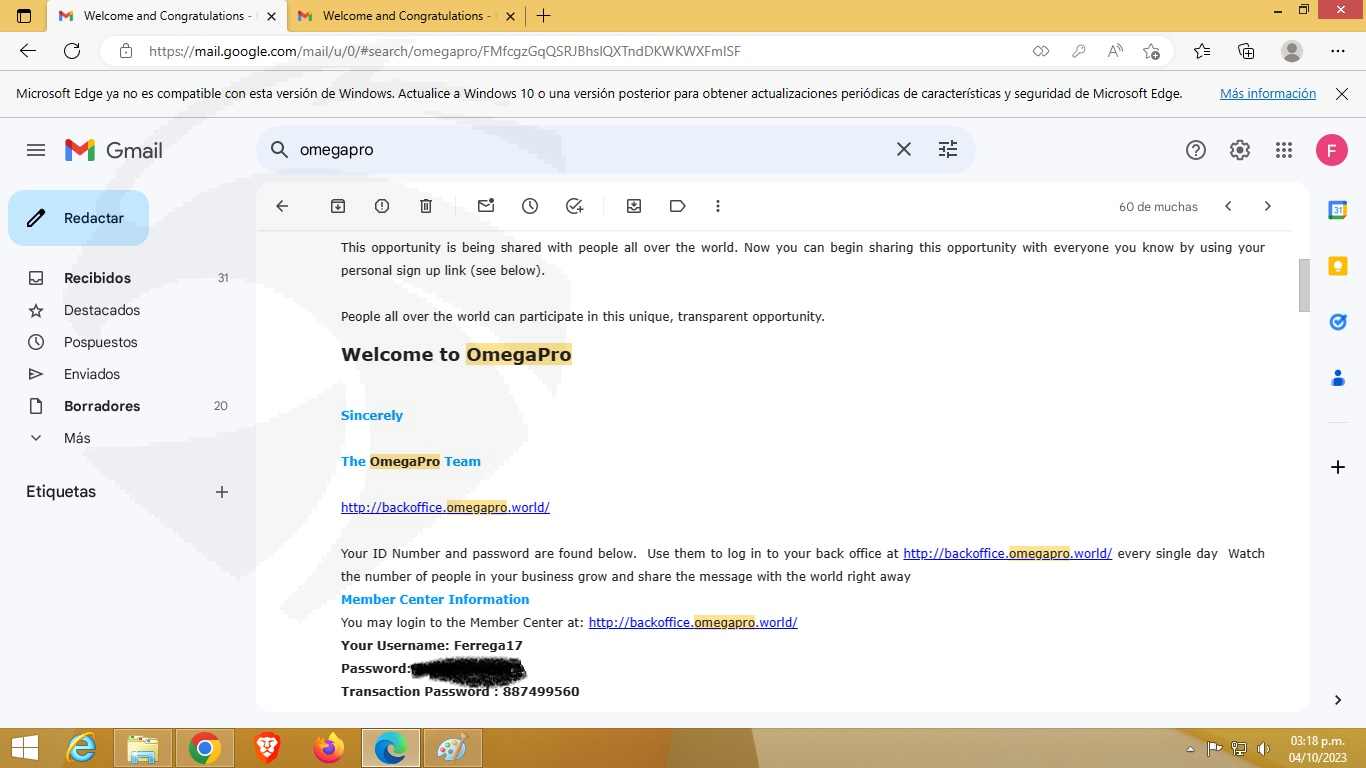The height and width of the screenshot is (768, 1366).
Task: Launch Google Chrome from taskbar
Action: 205,748
